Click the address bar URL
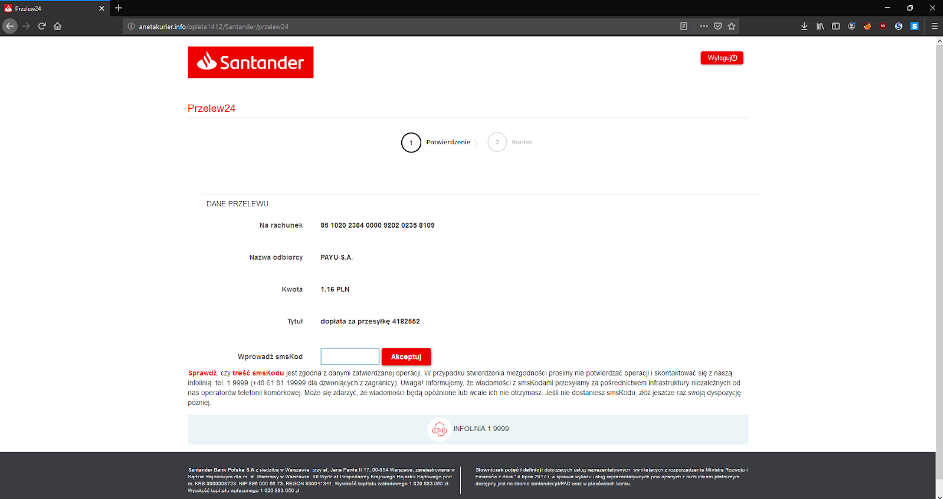Viewport: 943px width, 499px height. pyautogui.click(x=213, y=26)
